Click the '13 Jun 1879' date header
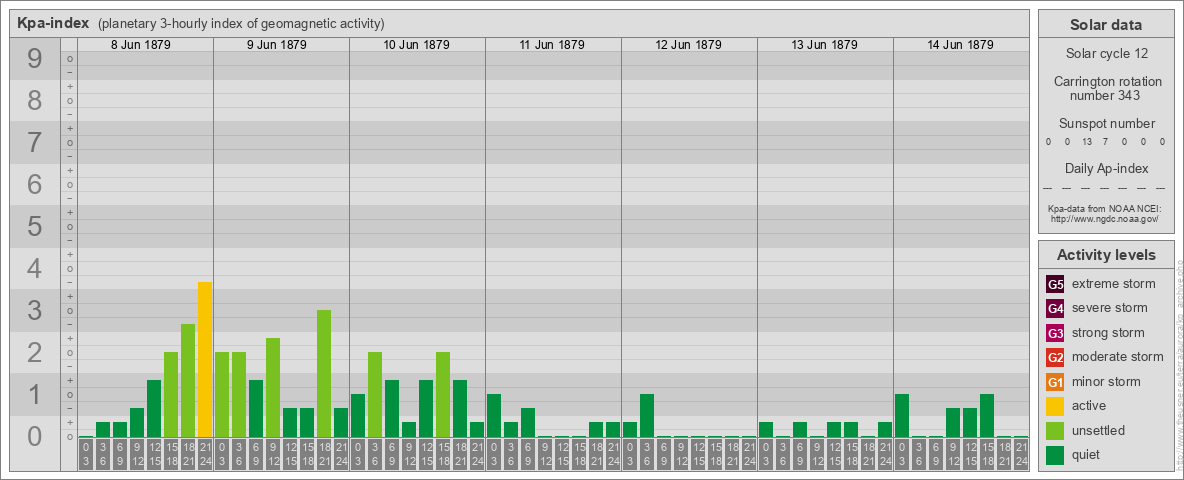The height and width of the screenshot is (480, 1184). (x=825, y=45)
